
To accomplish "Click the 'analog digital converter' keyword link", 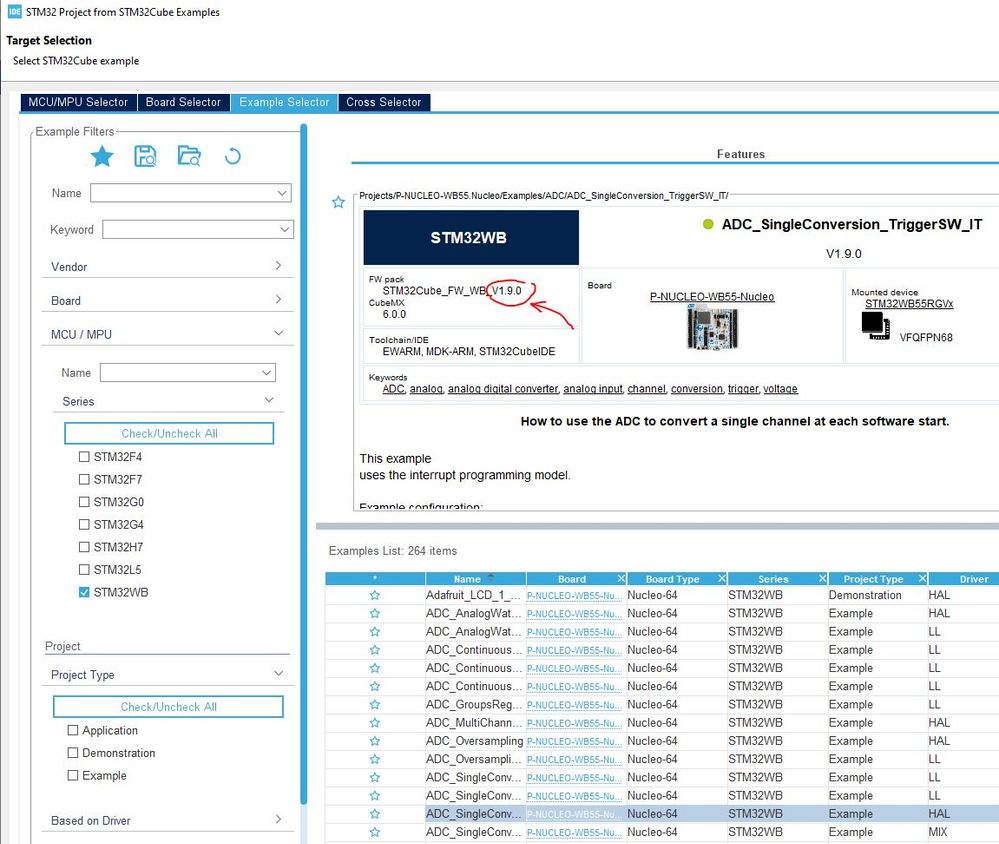I will (503, 389).
